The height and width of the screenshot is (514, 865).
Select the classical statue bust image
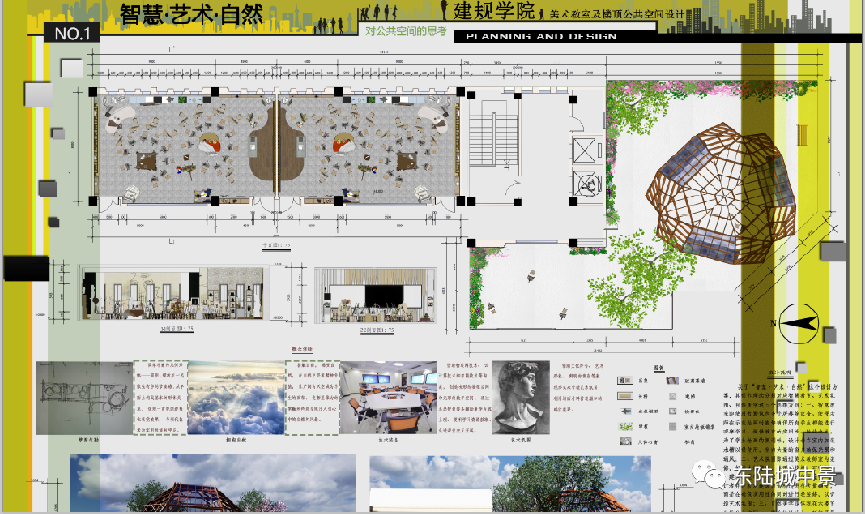click(x=521, y=397)
